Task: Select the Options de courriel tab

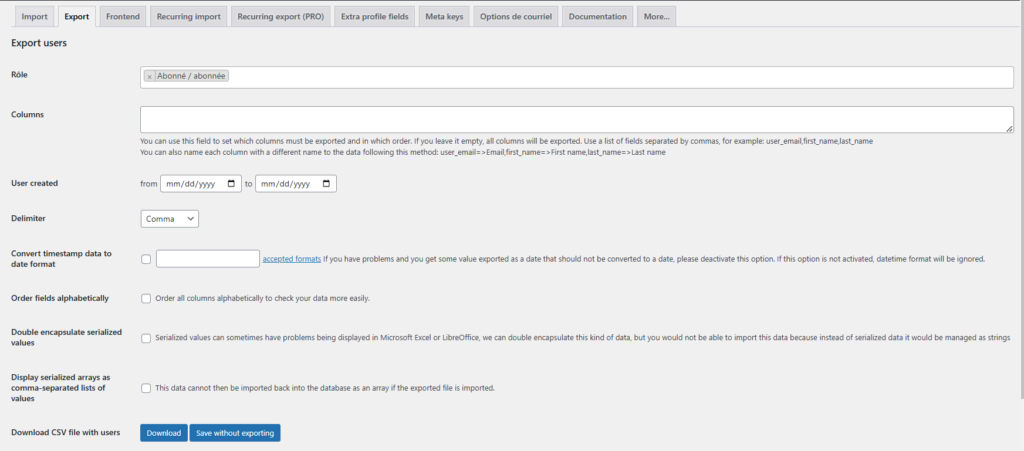Action: click(x=515, y=17)
